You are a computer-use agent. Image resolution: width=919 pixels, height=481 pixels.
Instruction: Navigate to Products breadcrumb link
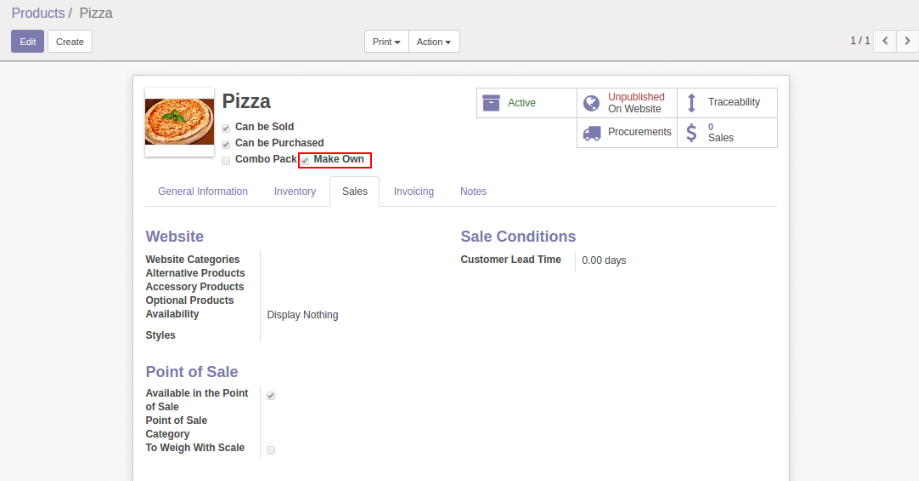(x=37, y=13)
